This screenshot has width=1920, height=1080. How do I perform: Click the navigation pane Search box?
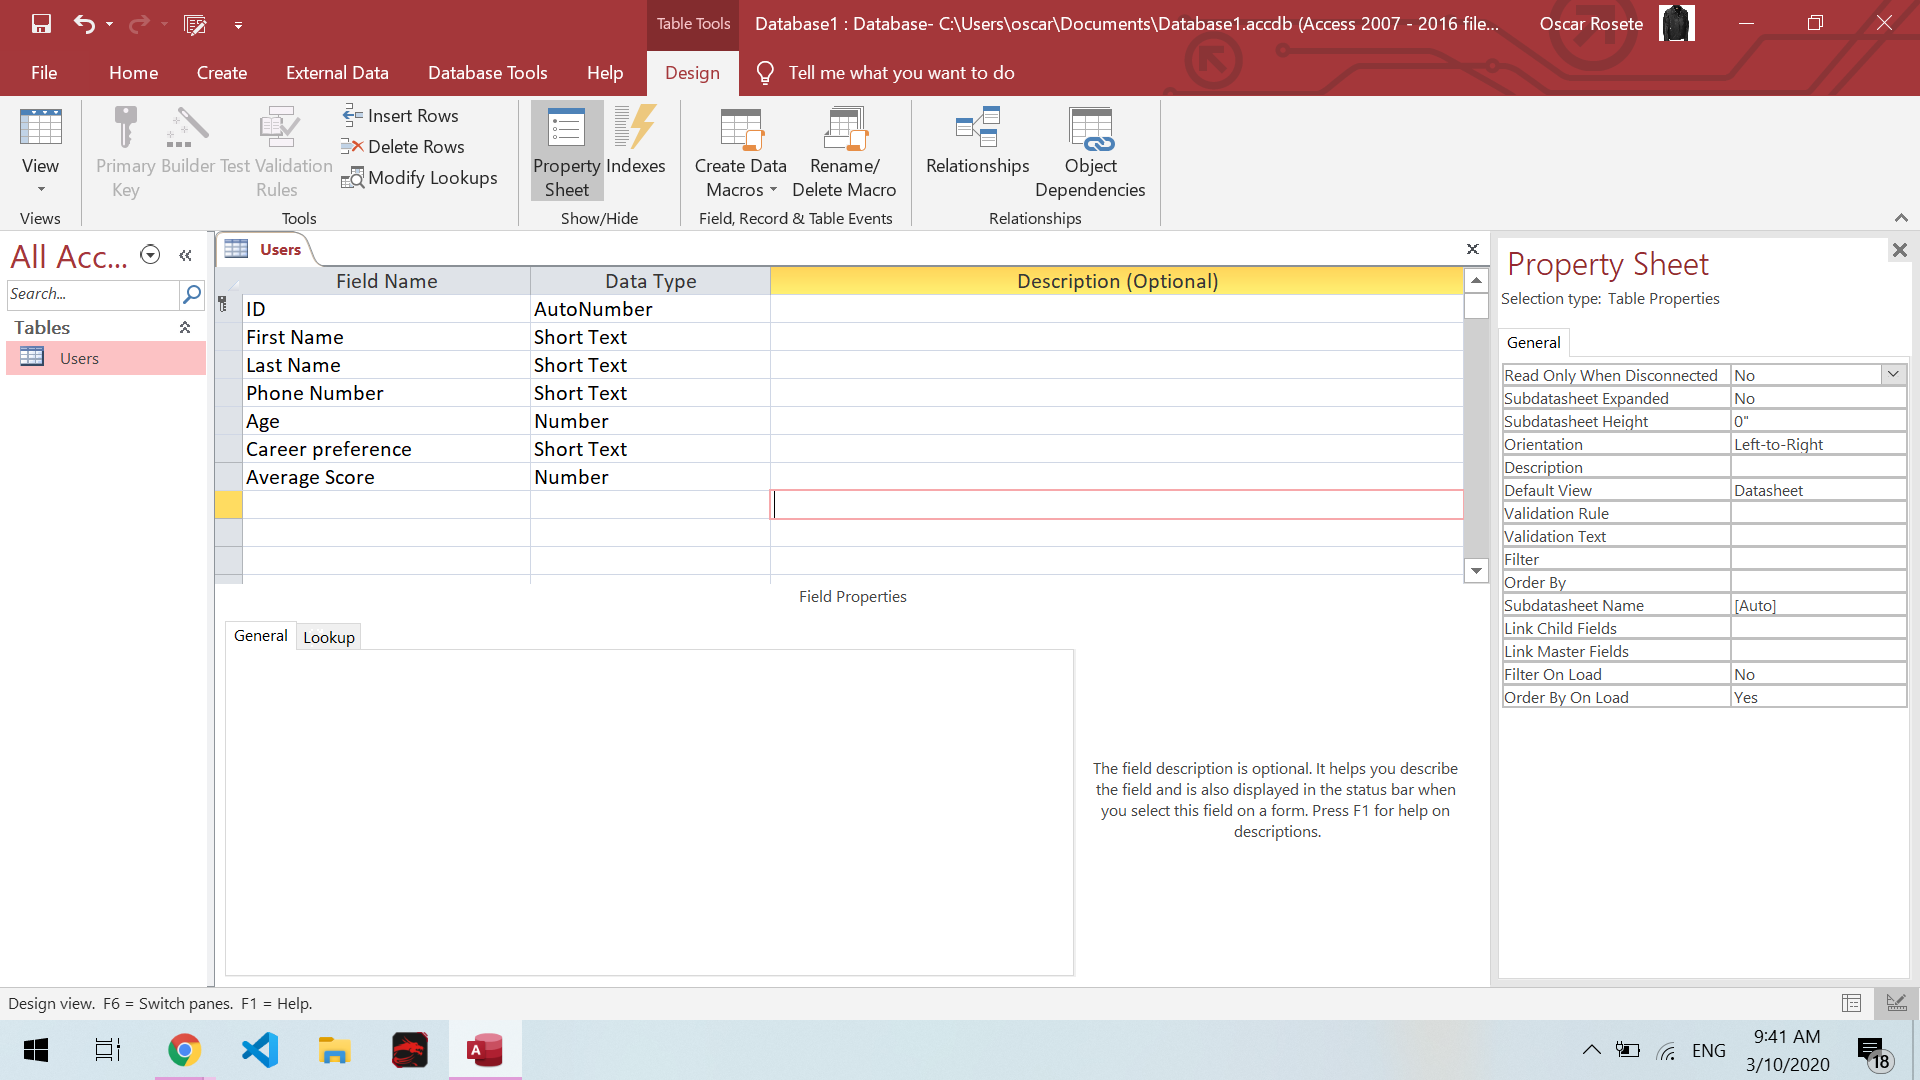92,294
